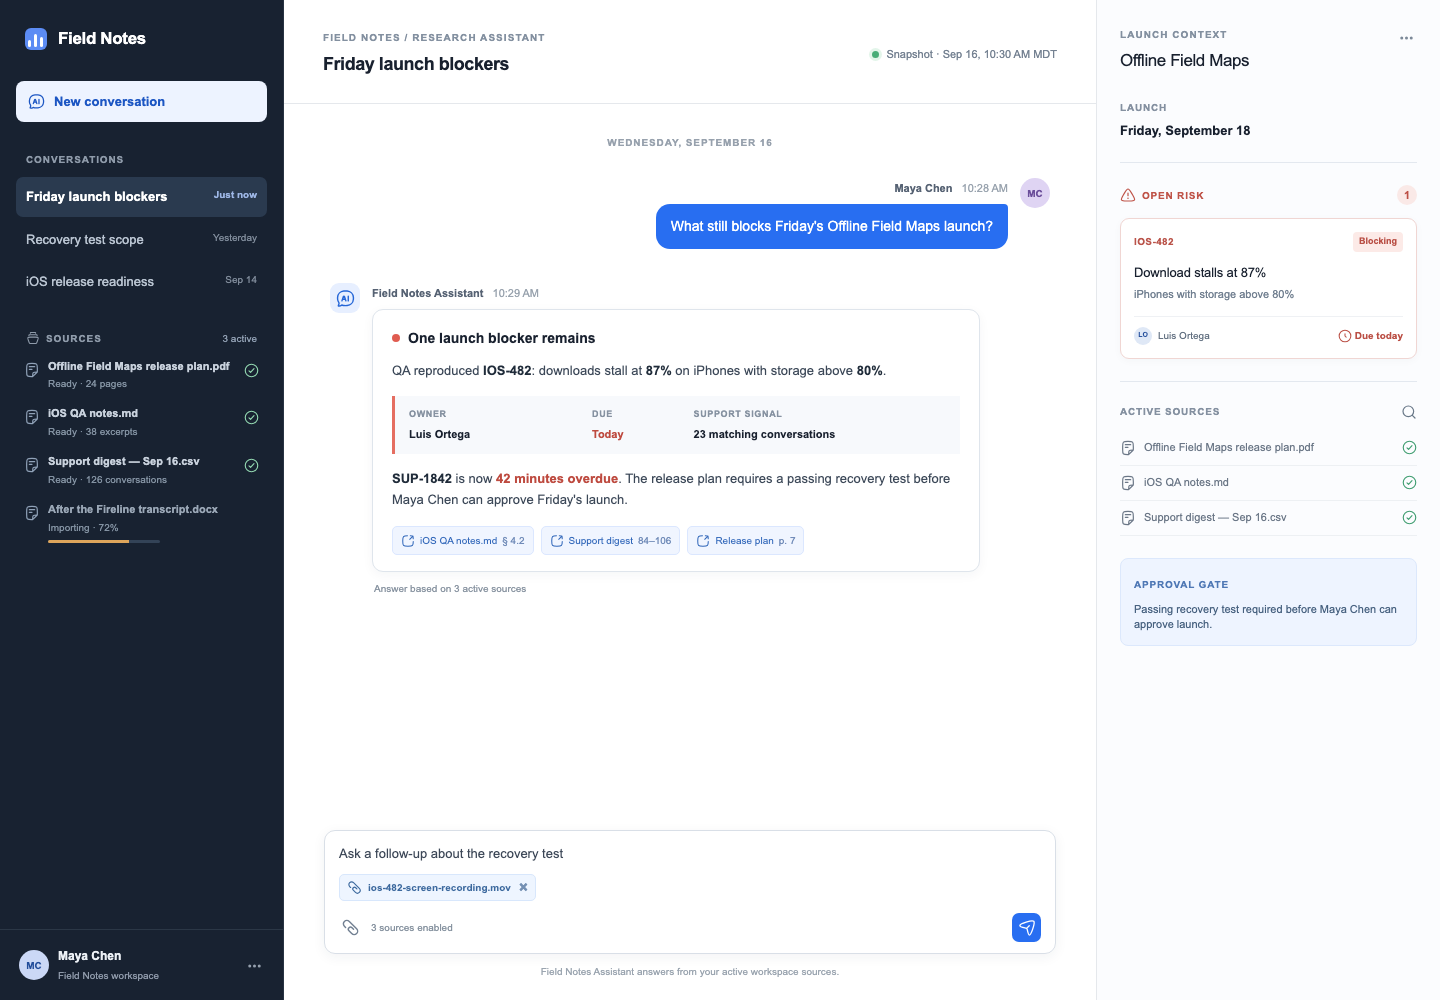The width and height of the screenshot is (1440, 1000).
Task: Click the Field Notes Assistant AI avatar
Action: (345, 298)
